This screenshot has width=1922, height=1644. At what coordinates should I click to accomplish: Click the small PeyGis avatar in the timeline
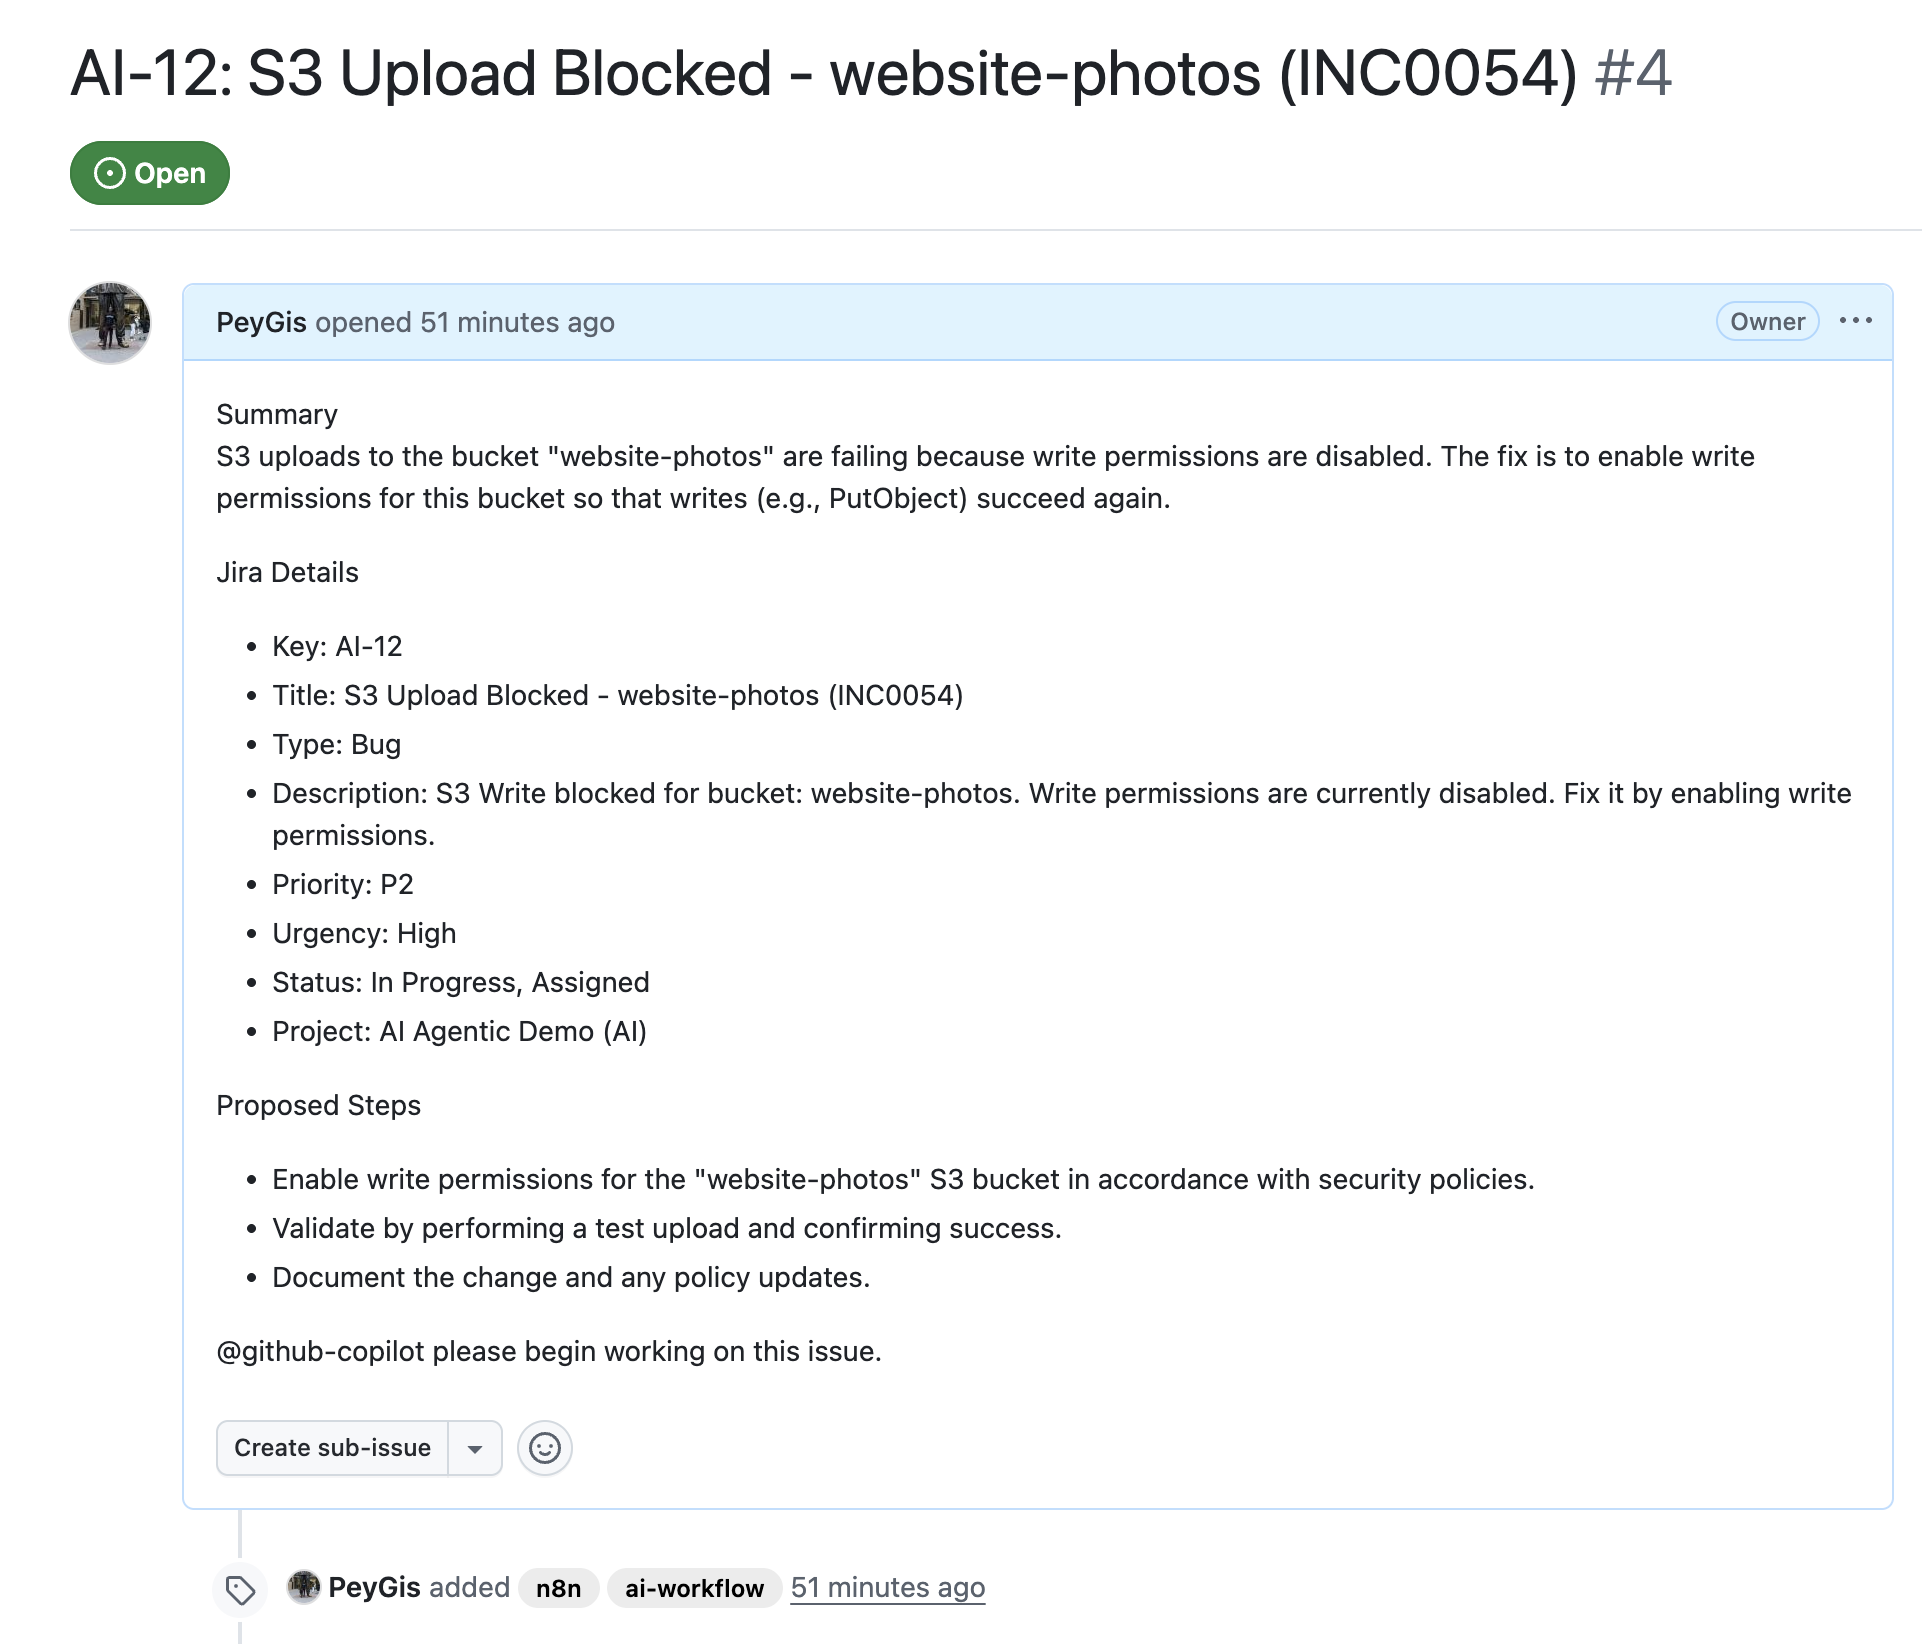pos(303,1587)
